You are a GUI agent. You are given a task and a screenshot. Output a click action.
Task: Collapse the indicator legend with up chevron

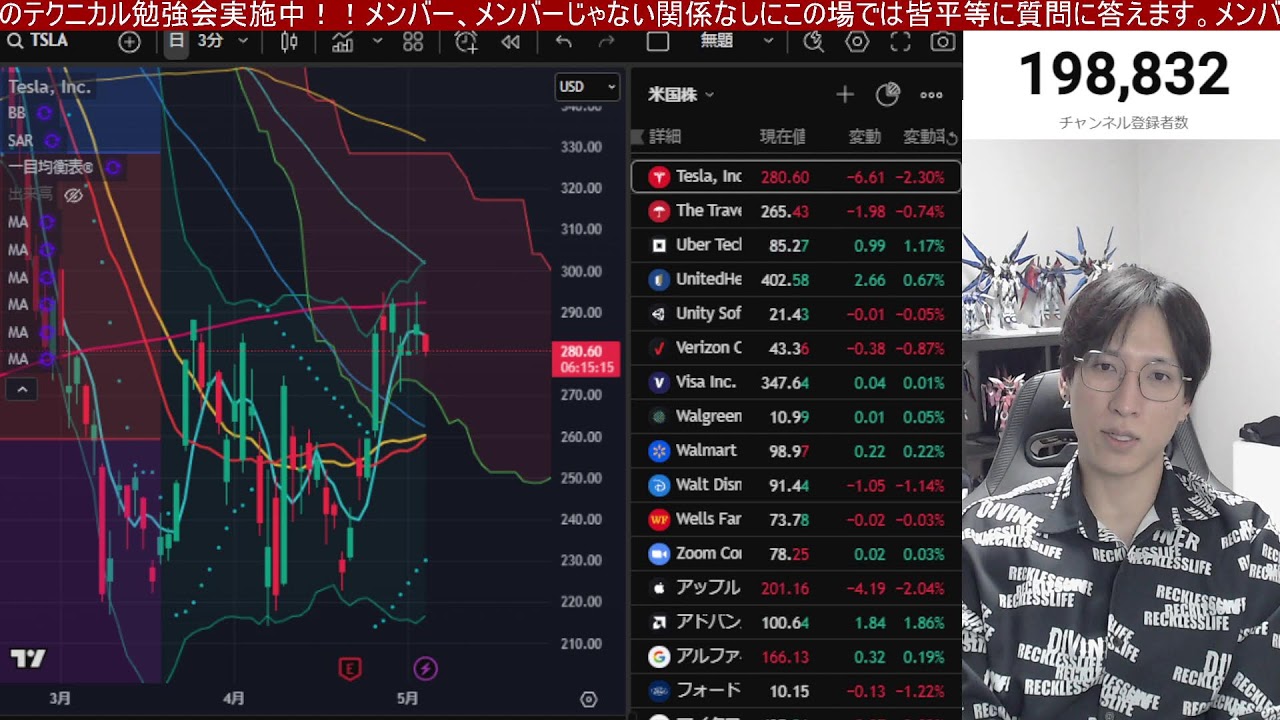(22, 389)
